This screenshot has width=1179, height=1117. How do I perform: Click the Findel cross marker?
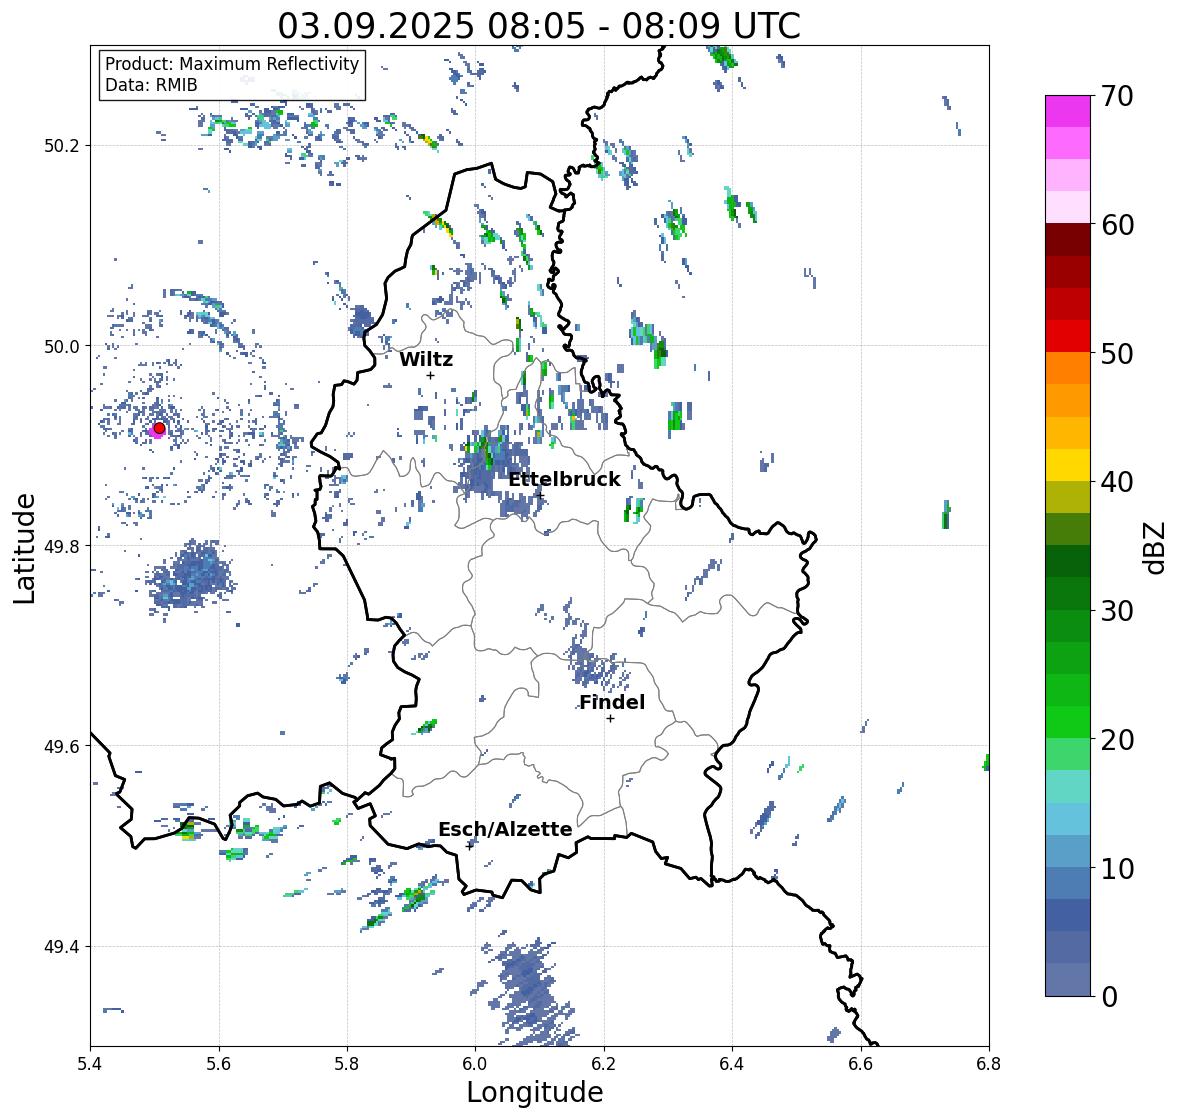pos(611,719)
